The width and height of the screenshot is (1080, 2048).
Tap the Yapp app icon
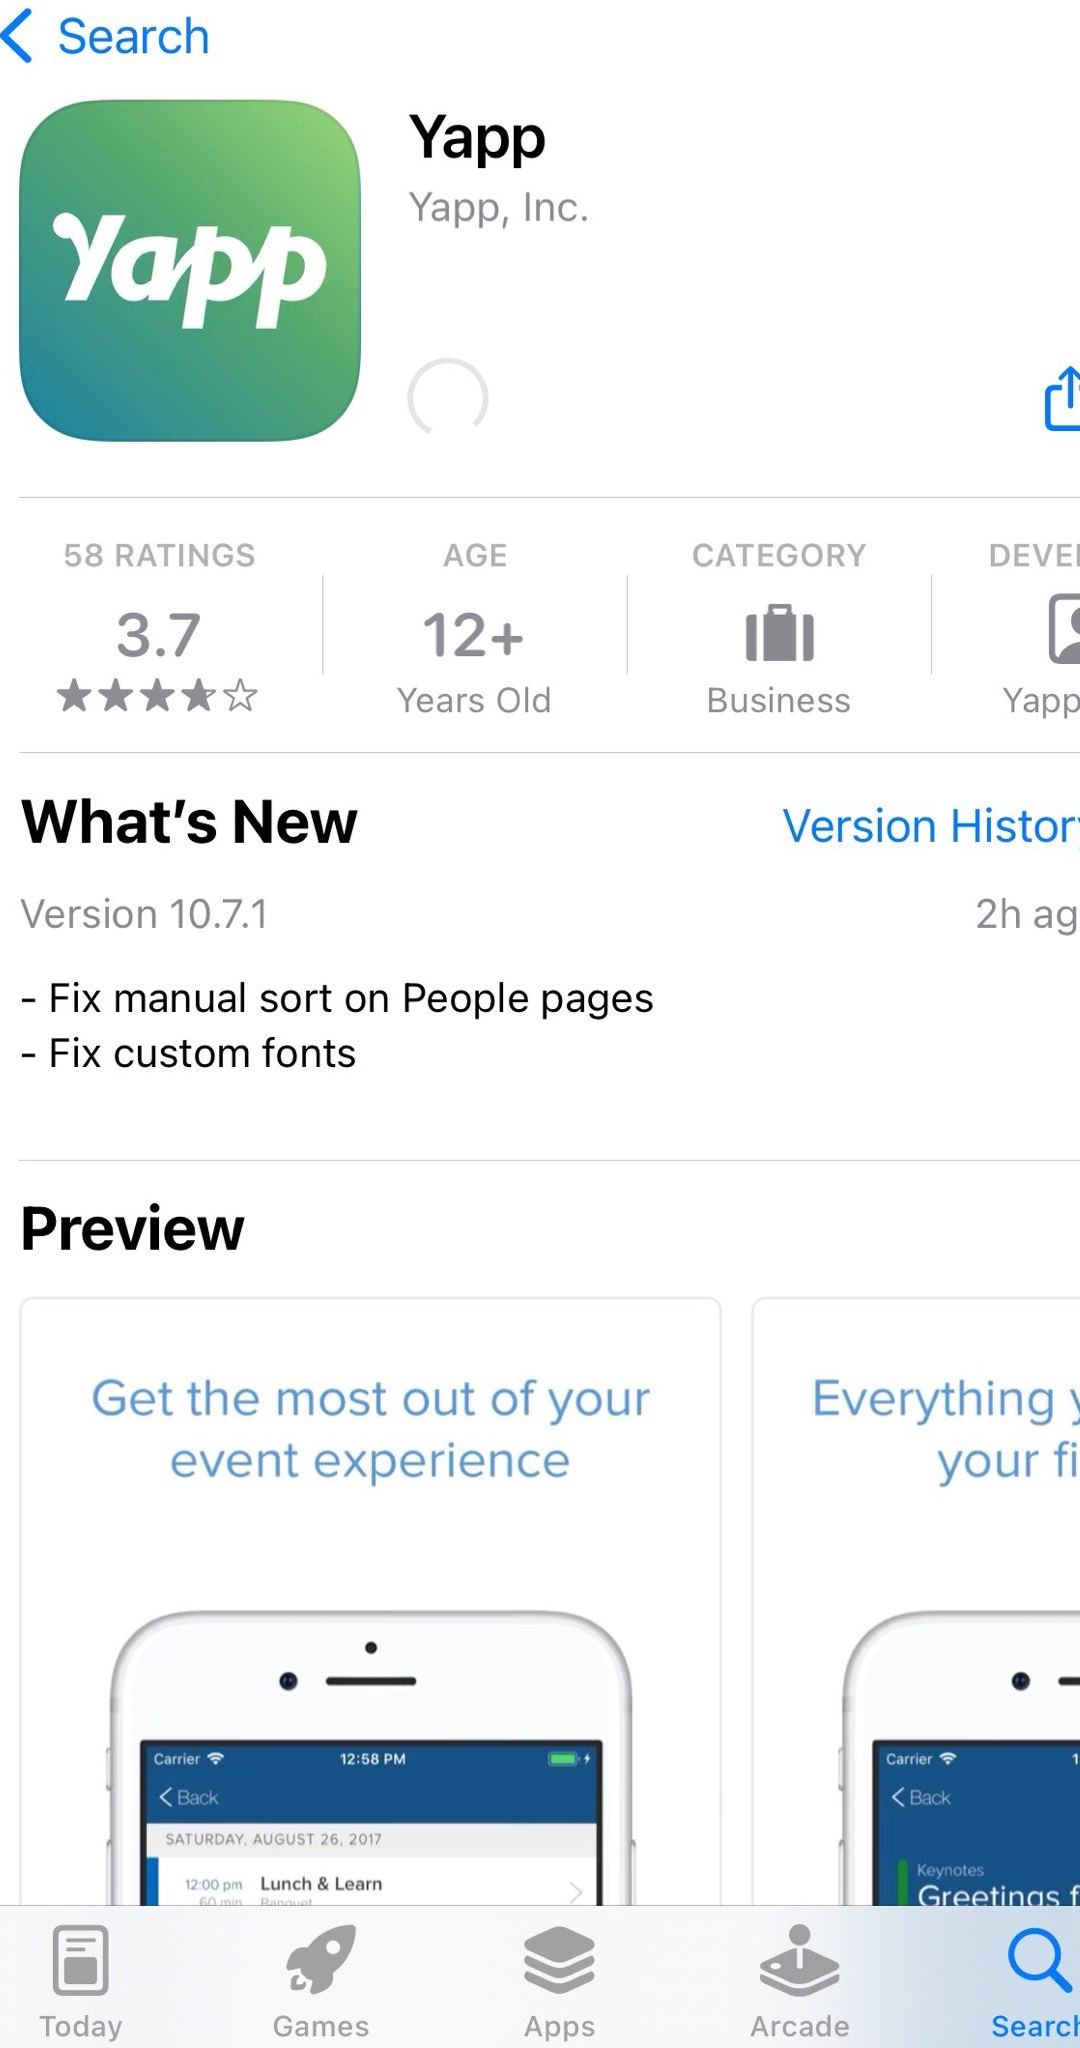[x=190, y=270]
